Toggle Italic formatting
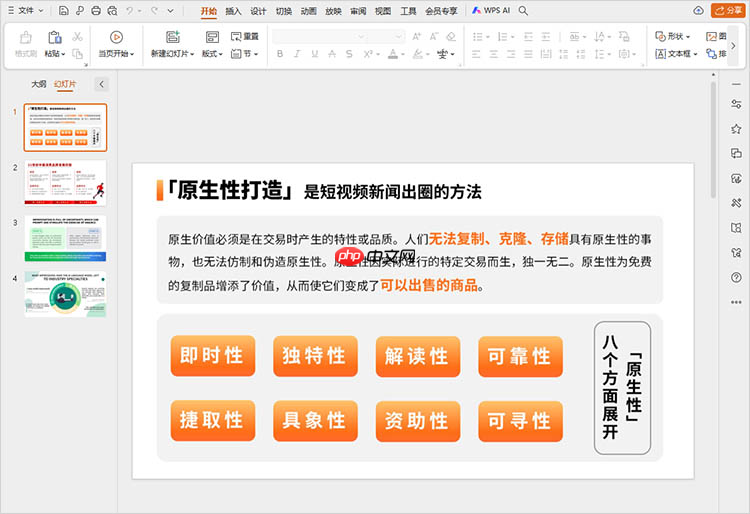This screenshot has width=750, height=514. [297, 54]
